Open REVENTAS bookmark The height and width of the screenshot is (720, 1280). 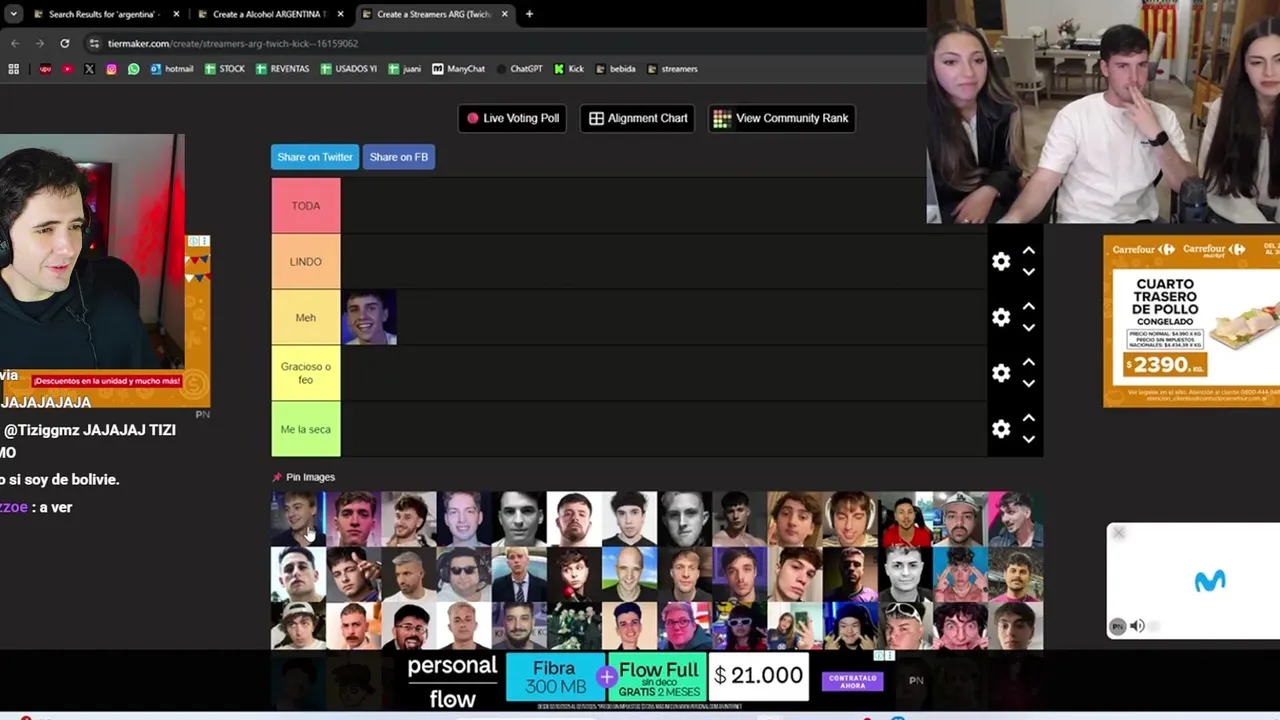(282, 69)
